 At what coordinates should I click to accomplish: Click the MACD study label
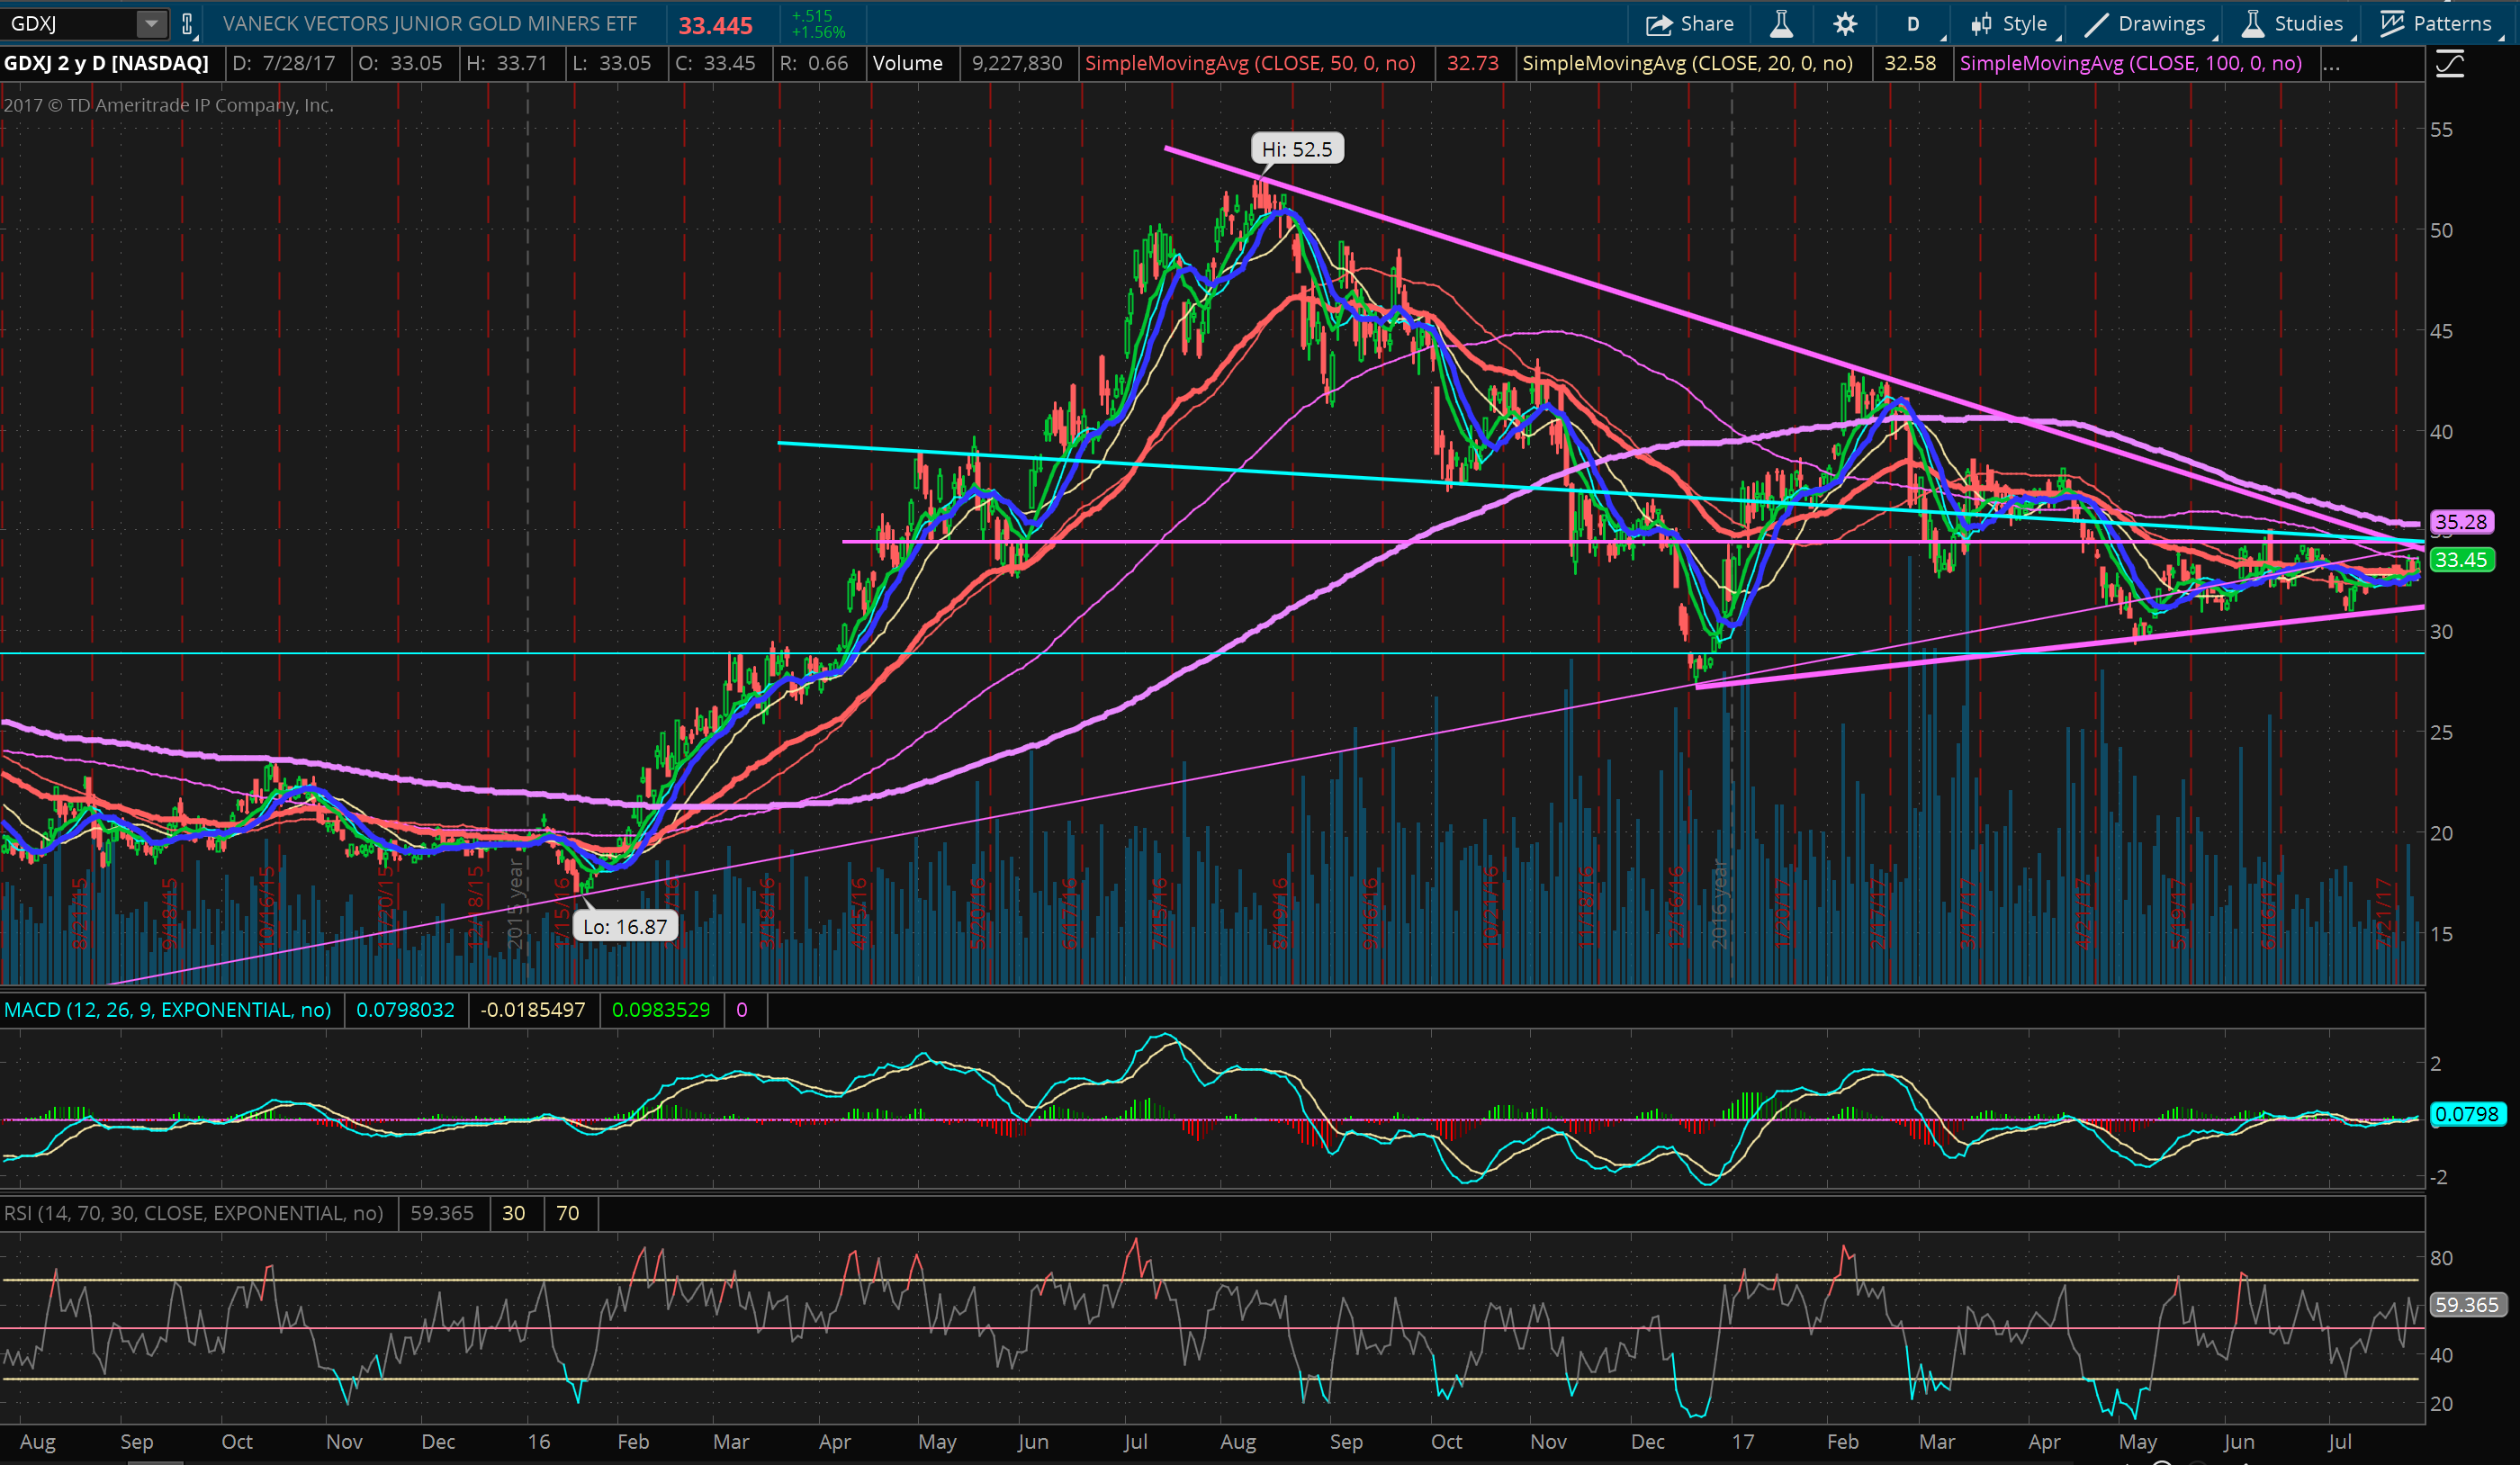tap(167, 1010)
